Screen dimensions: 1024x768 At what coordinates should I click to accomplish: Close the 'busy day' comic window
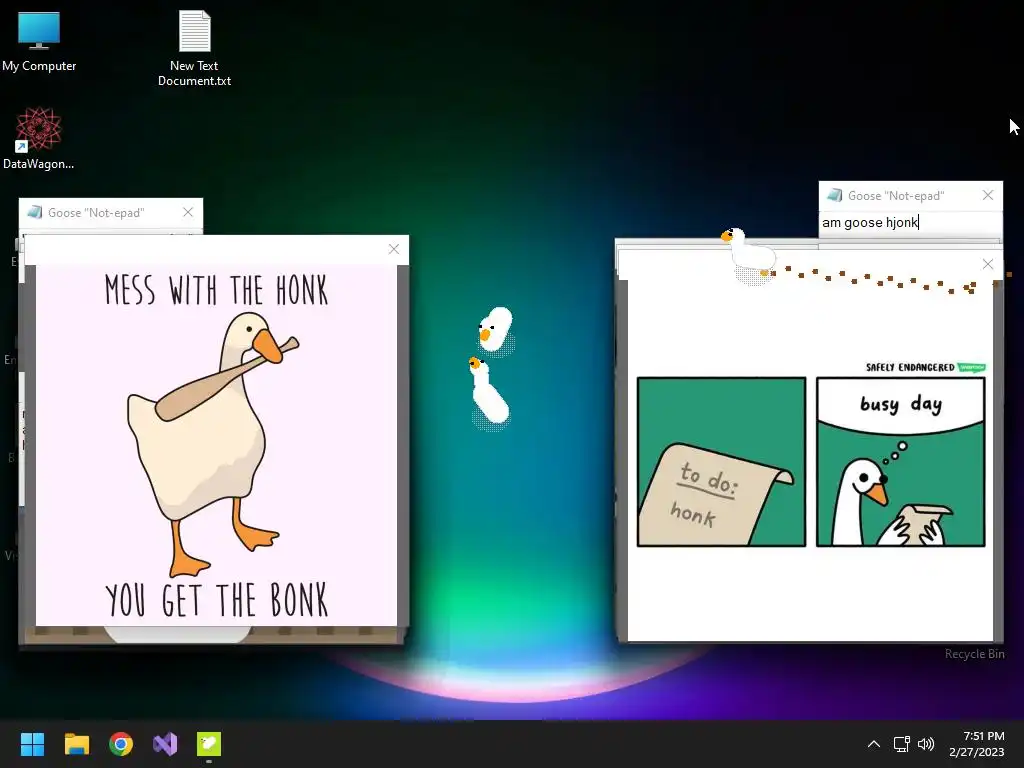coord(988,264)
